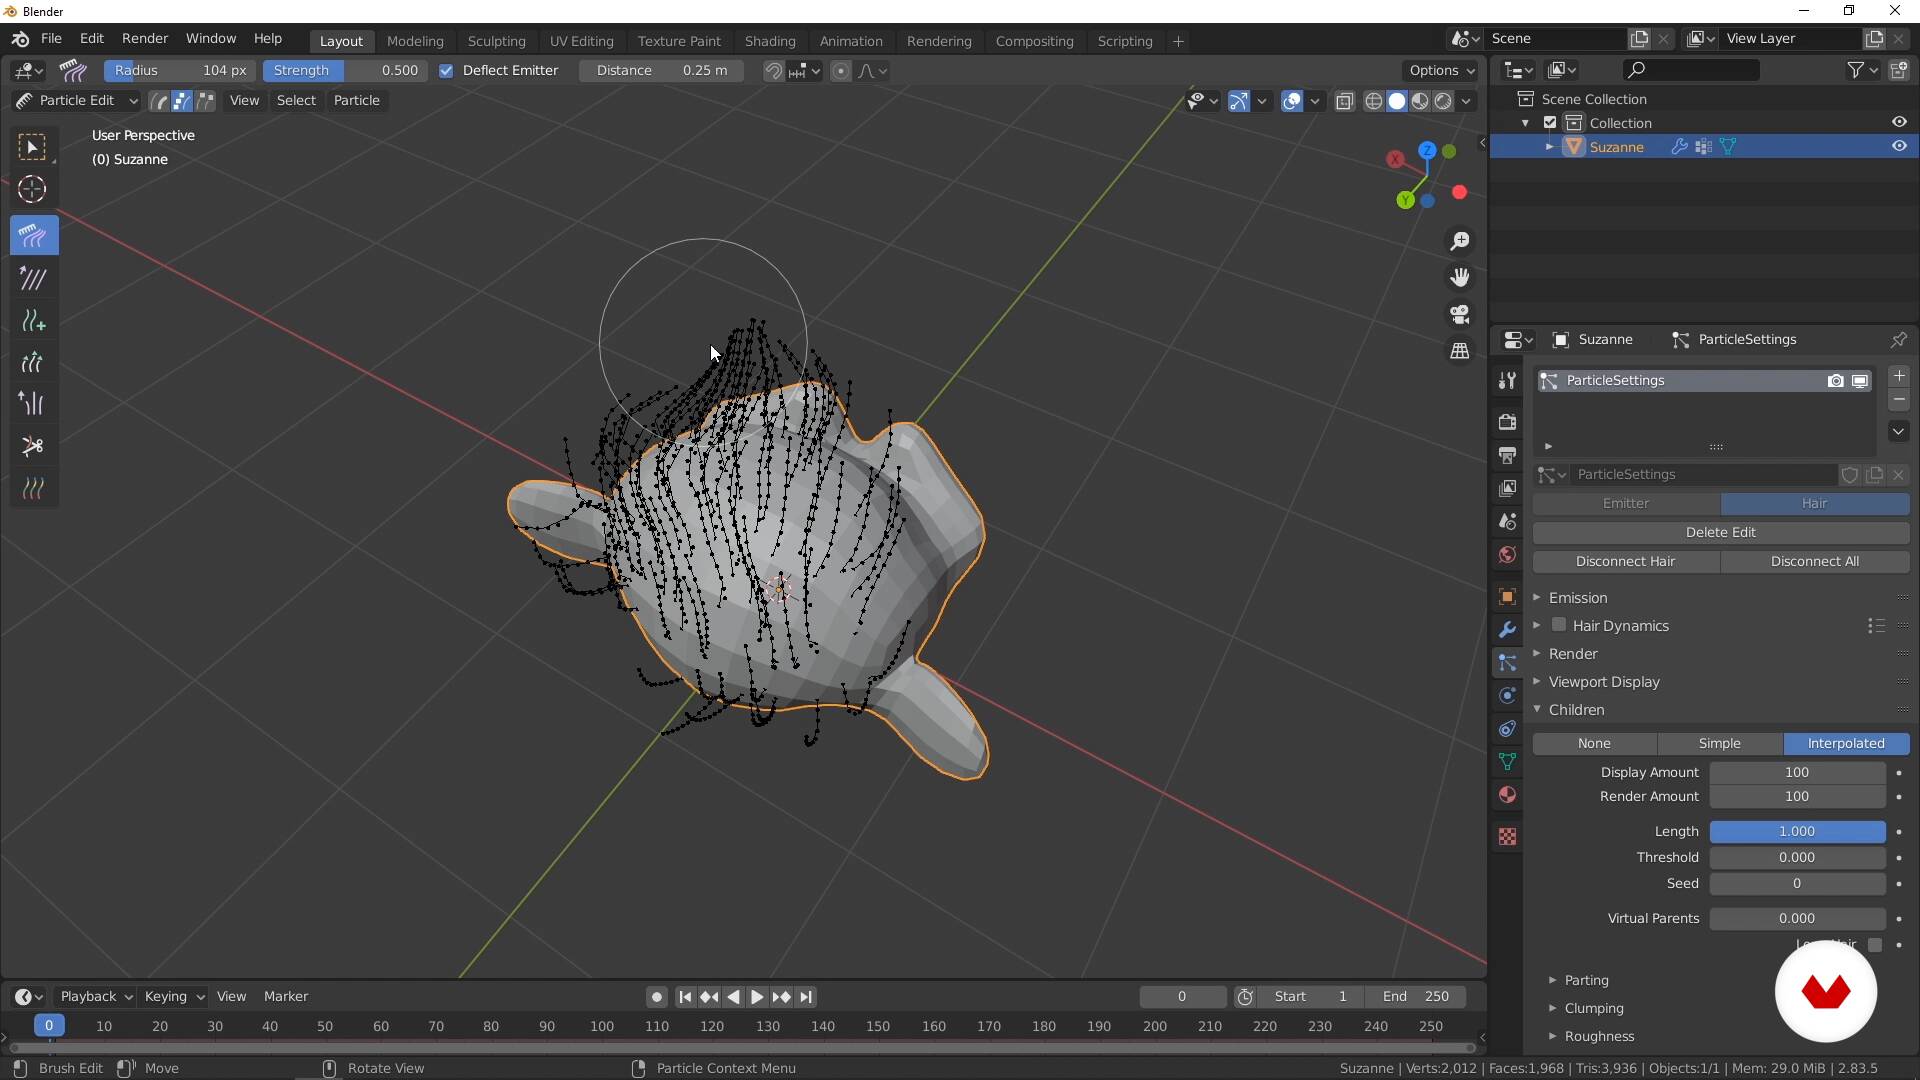This screenshot has height=1080, width=1920.
Task: Open Object Constraints properties tab
Action: point(1507,728)
